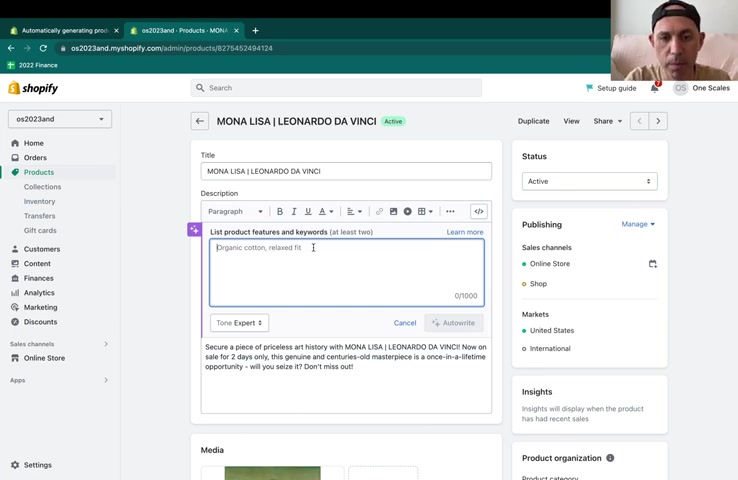
Task: Open Collections under Products
Action: [x=42, y=187]
